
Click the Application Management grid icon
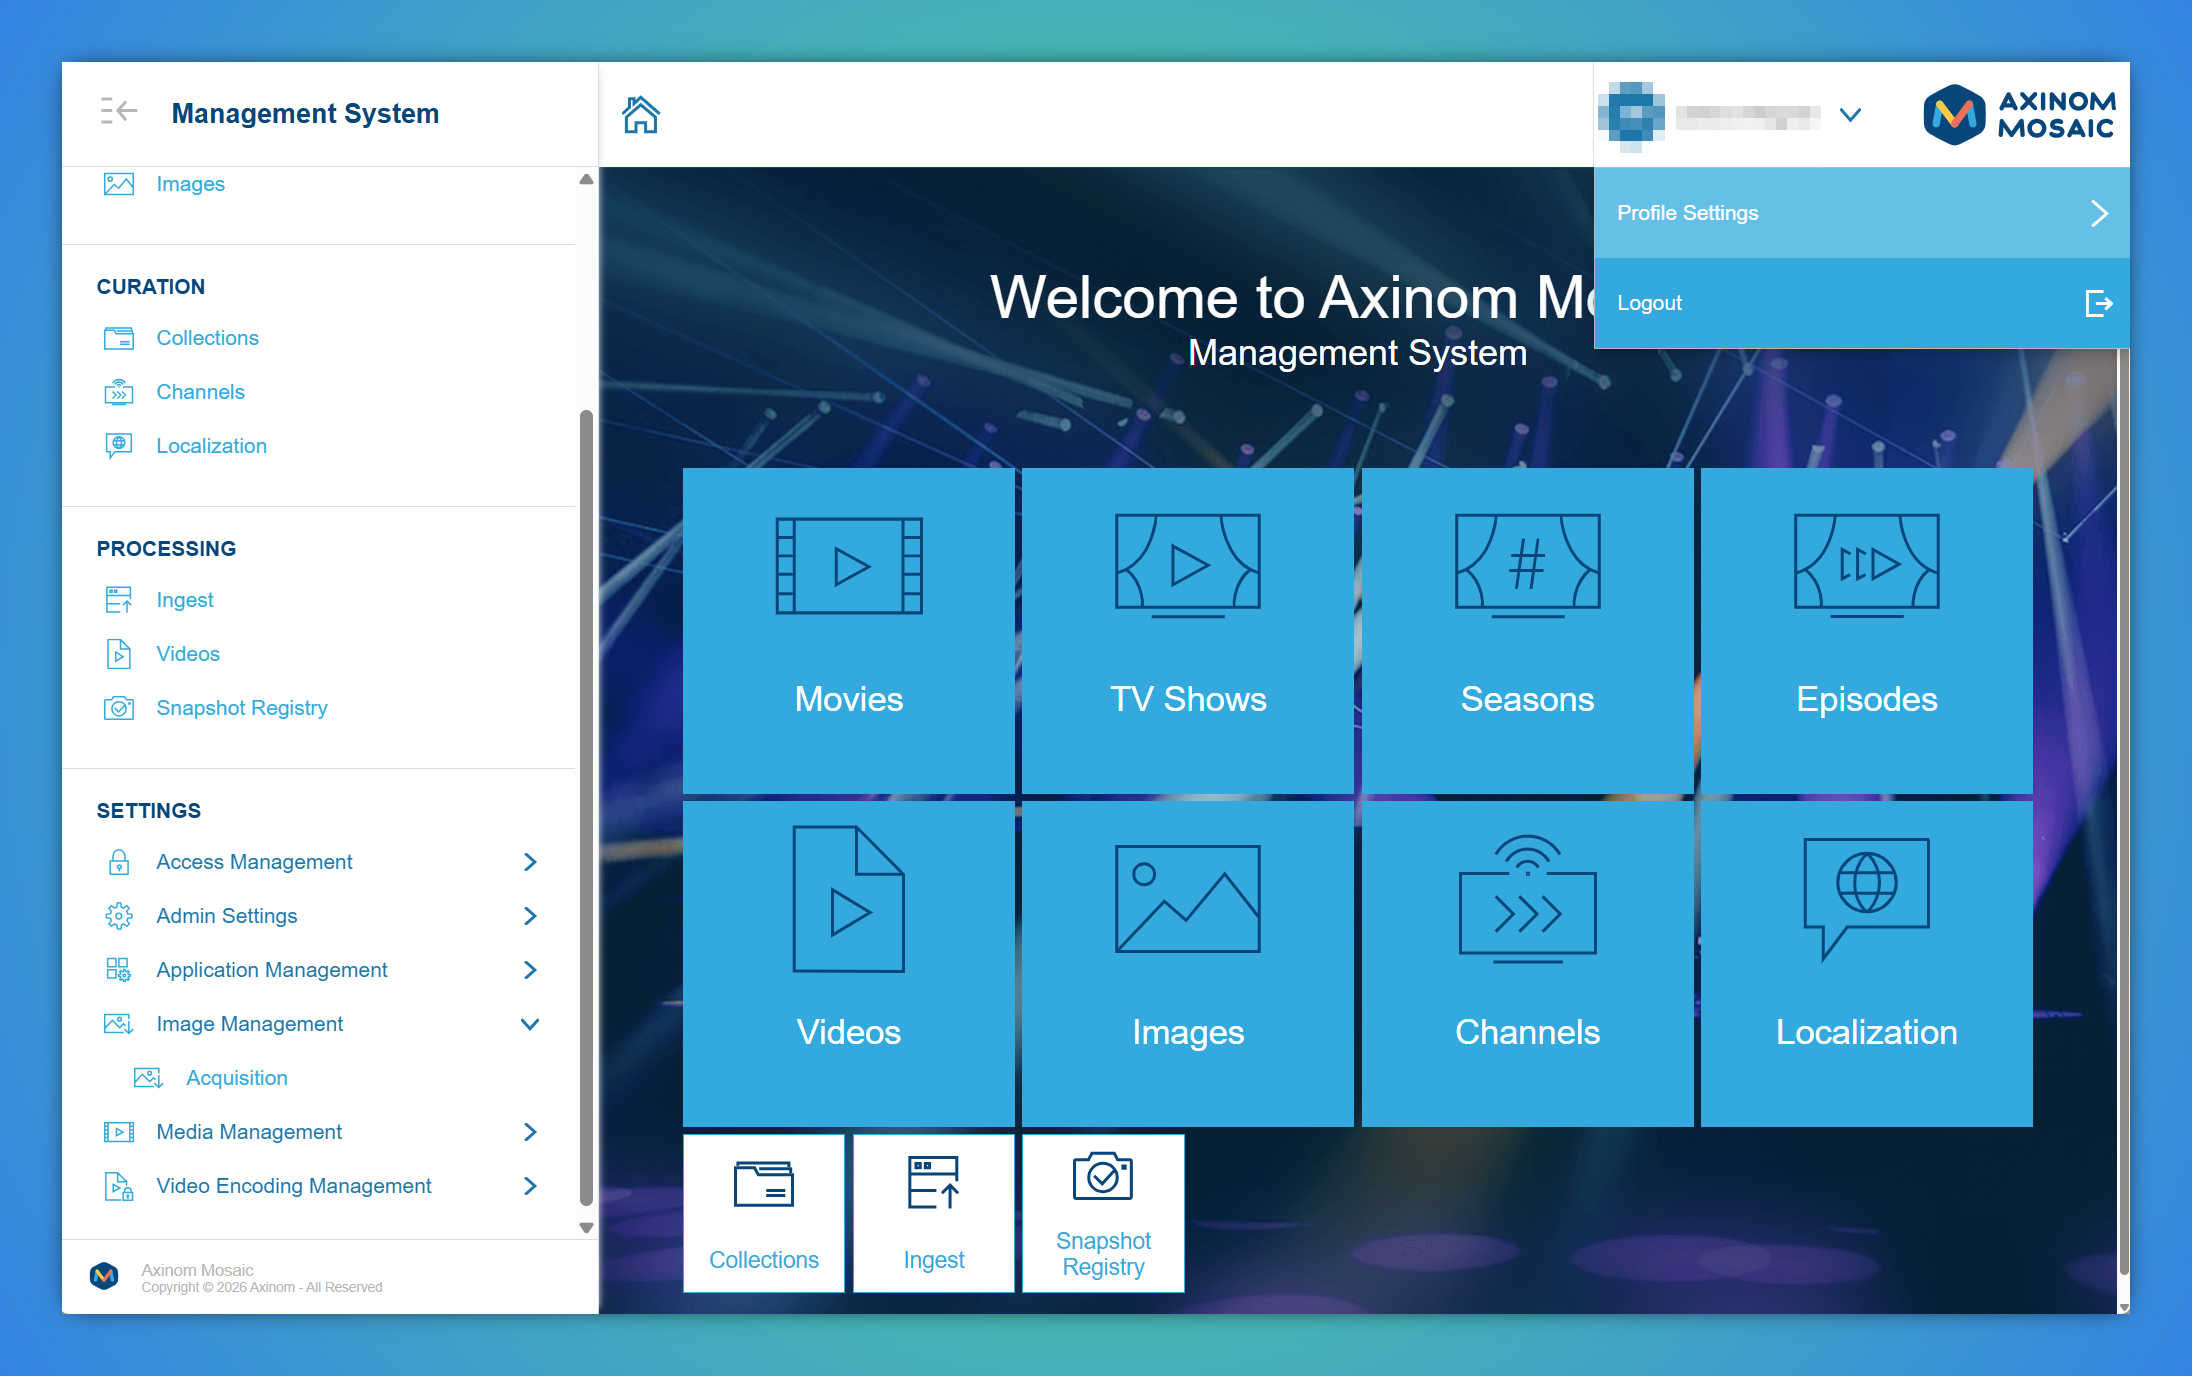coord(119,970)
